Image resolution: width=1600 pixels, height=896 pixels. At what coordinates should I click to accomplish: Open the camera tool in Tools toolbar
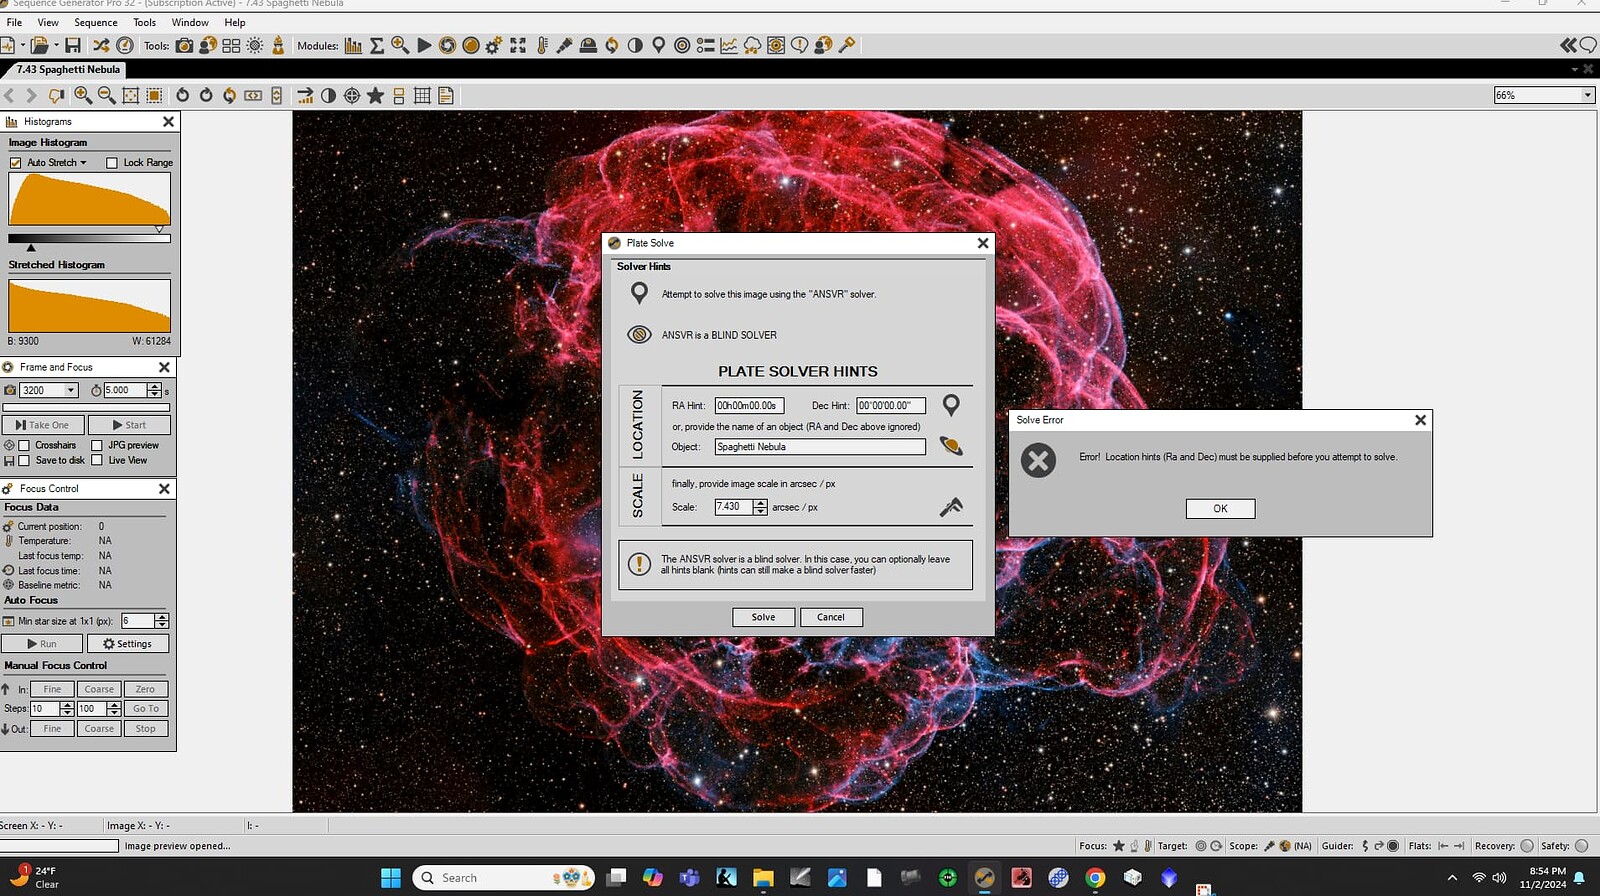coord(184,45)
